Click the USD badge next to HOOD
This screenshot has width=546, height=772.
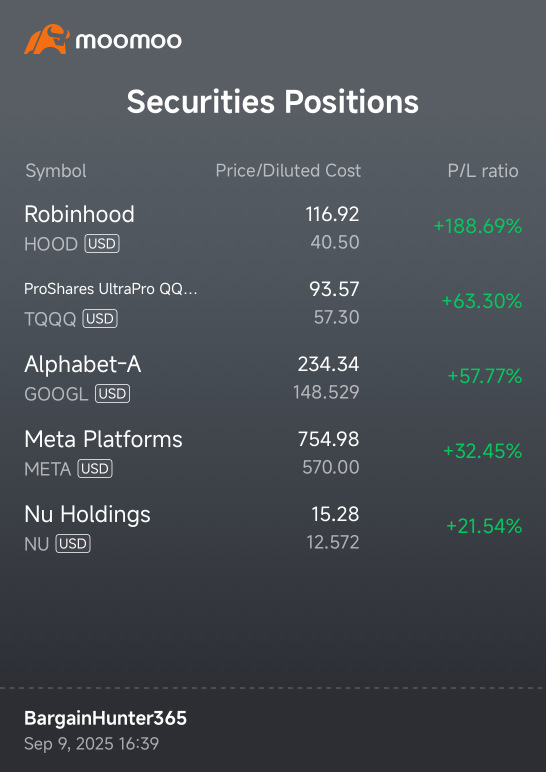(x=102, y=244)
